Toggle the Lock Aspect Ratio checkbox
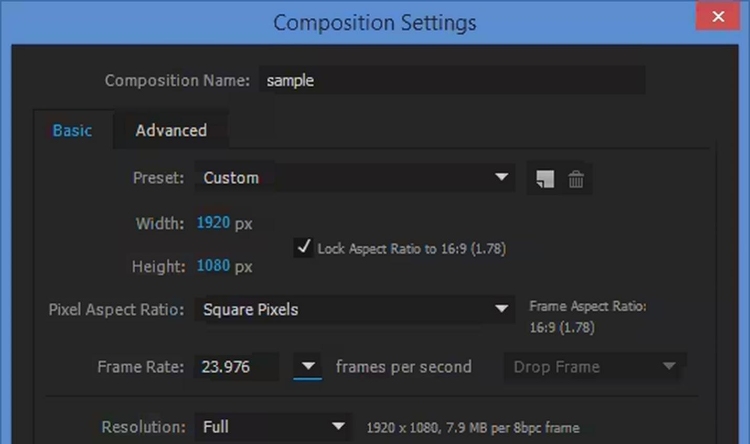 (x=304, y=247)
